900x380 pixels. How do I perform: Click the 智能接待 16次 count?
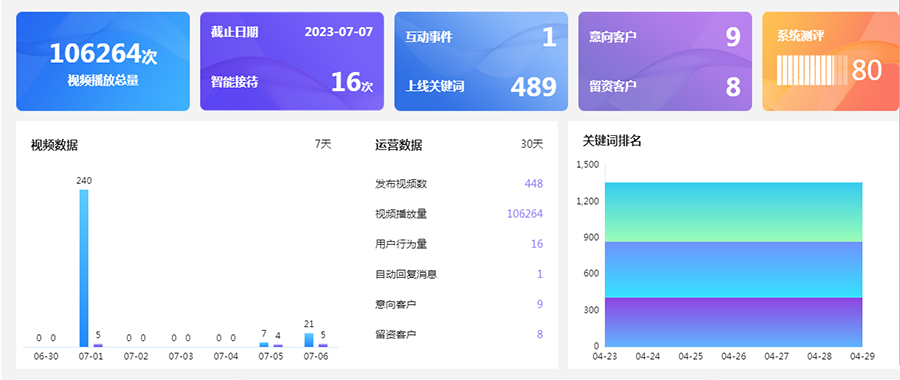pos(352,82)
